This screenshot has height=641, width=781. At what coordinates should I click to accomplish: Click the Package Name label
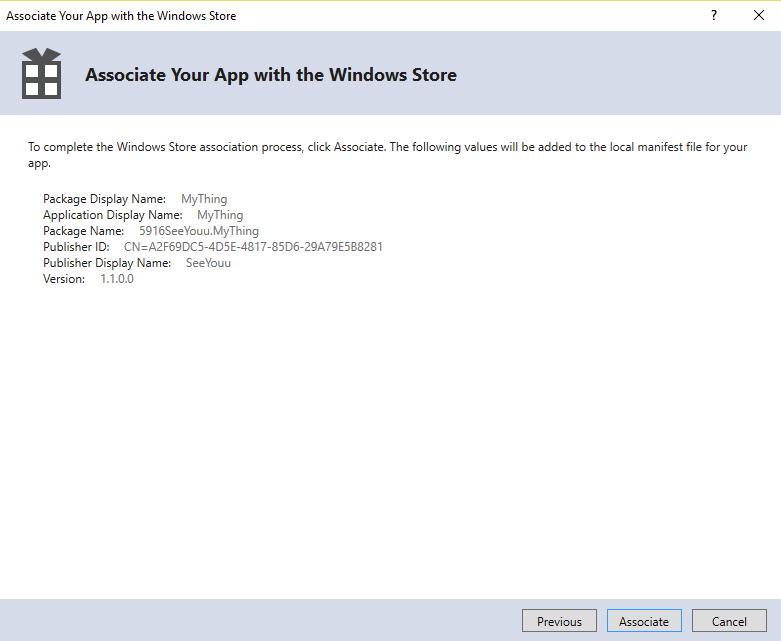pos(83,231)
